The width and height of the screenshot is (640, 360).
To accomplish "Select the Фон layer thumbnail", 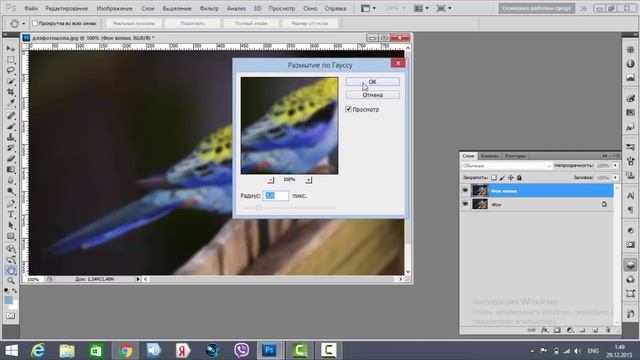I will 480,204.
